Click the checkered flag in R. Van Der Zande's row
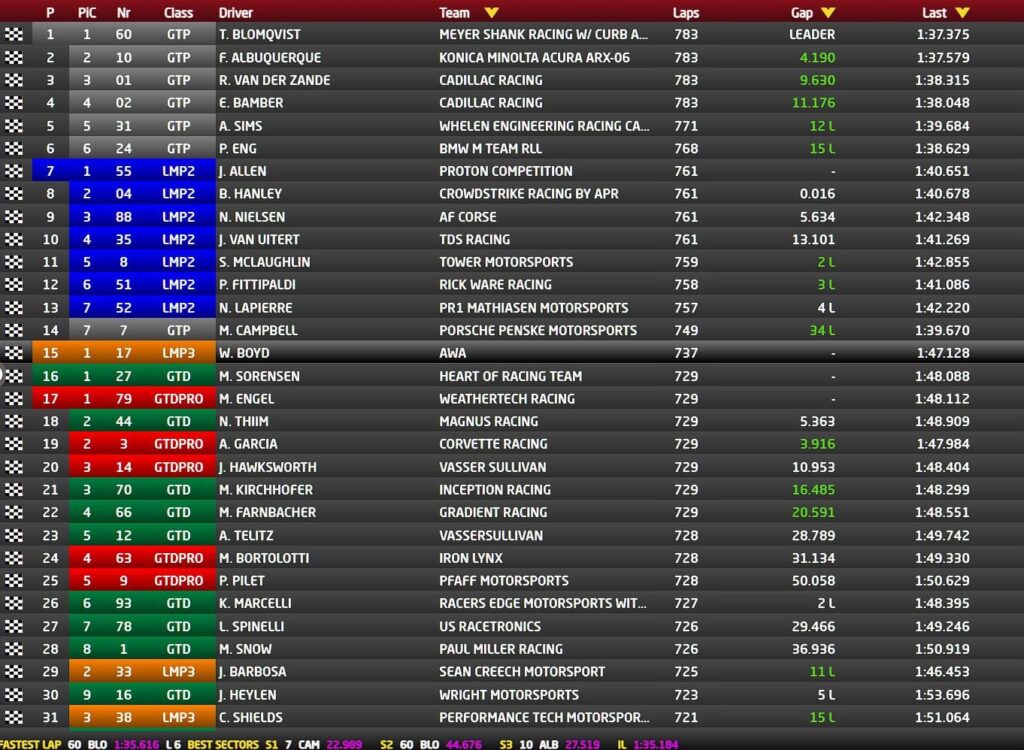The image size is (1024, 750). tap(14, 80)
